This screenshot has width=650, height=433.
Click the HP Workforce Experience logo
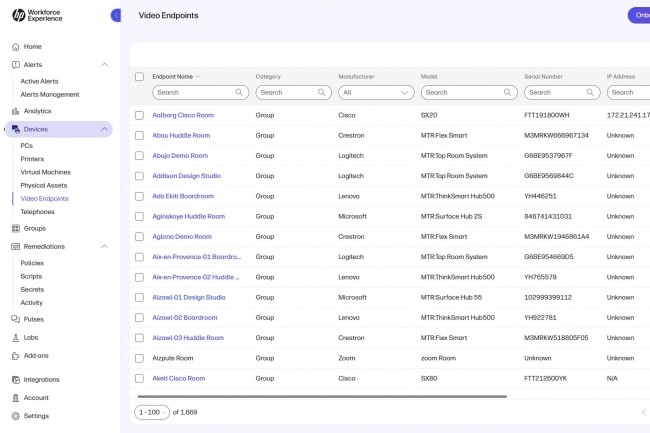click(x=19, y=15)
